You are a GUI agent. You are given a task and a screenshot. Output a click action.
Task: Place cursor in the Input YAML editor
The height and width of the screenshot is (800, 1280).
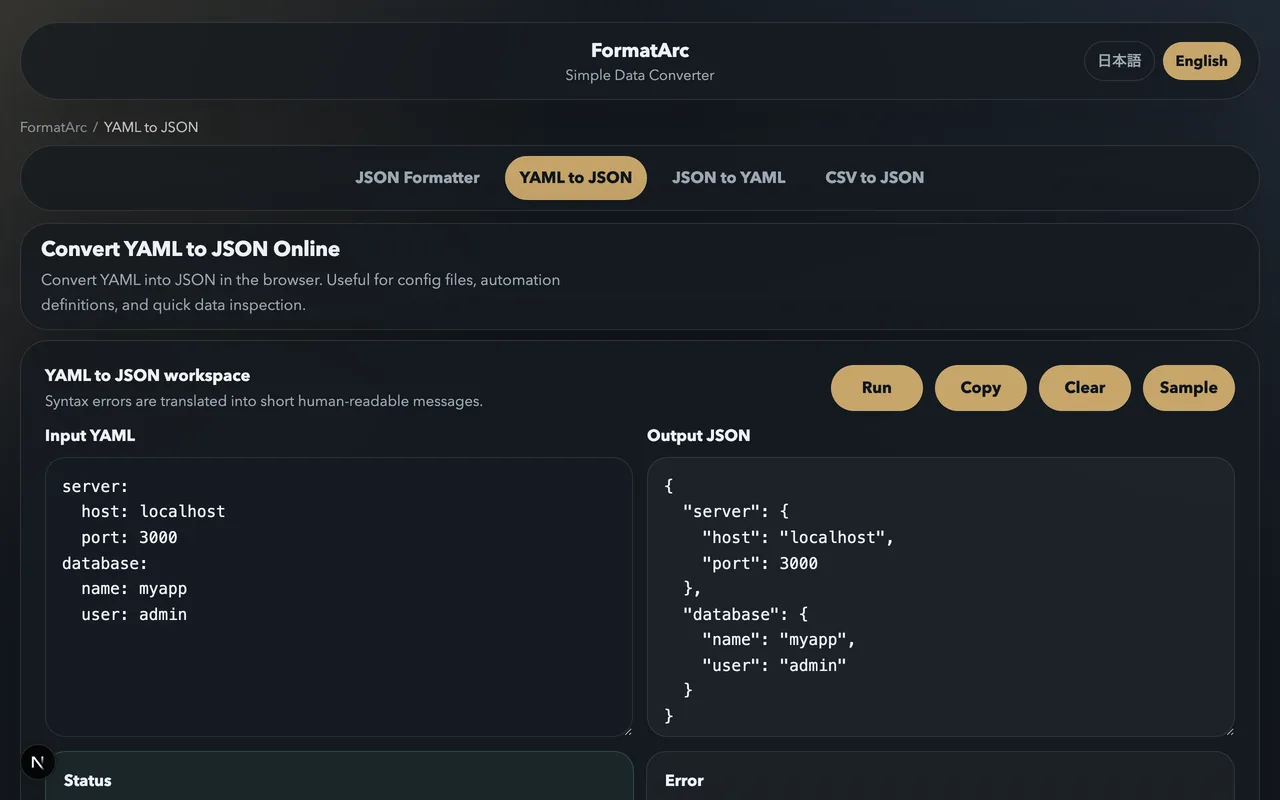point(339,600)
